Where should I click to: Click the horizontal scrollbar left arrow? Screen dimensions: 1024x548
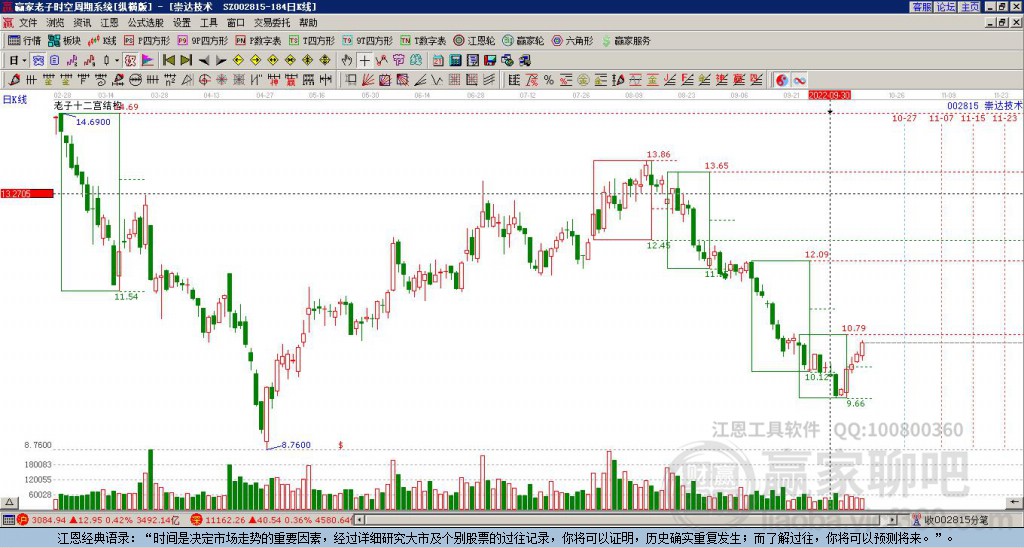(361, 520)
